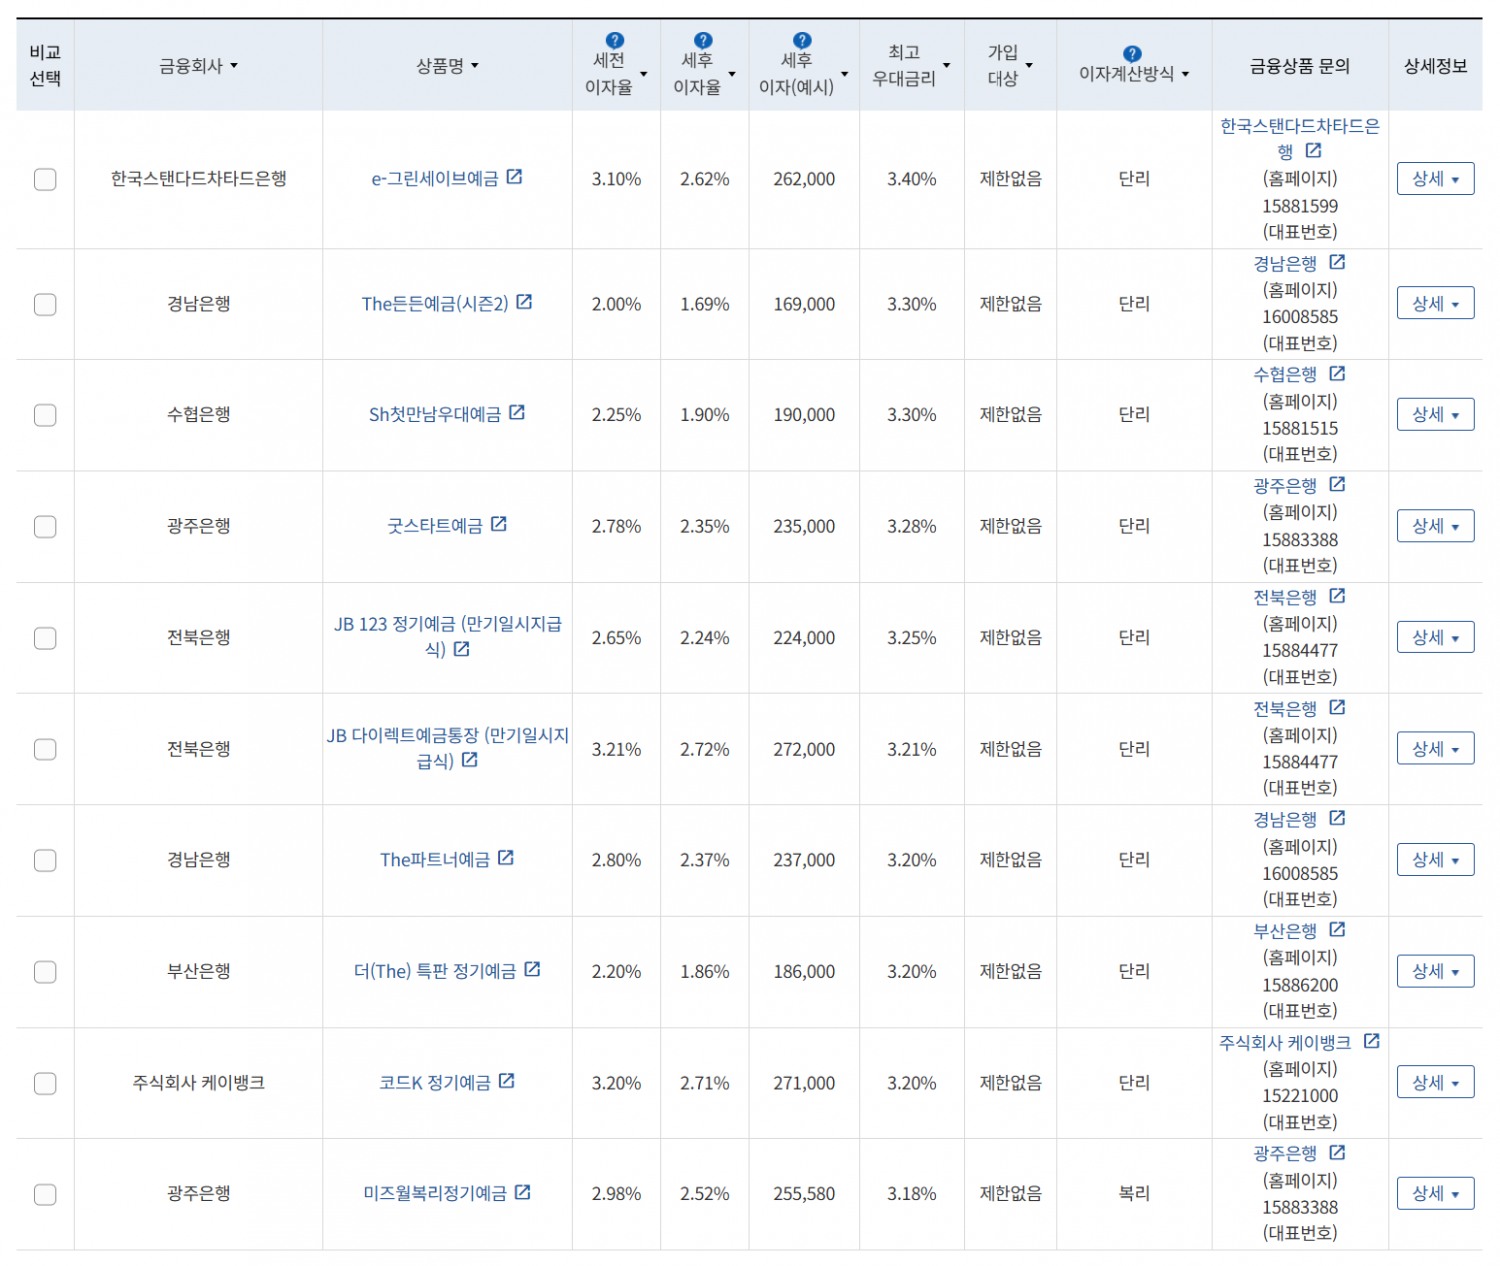Image resolution: width=1500 pixels, height=1266 pixels.
Task: Check compare box for The파트너예금 row
Action: [45, 860]
